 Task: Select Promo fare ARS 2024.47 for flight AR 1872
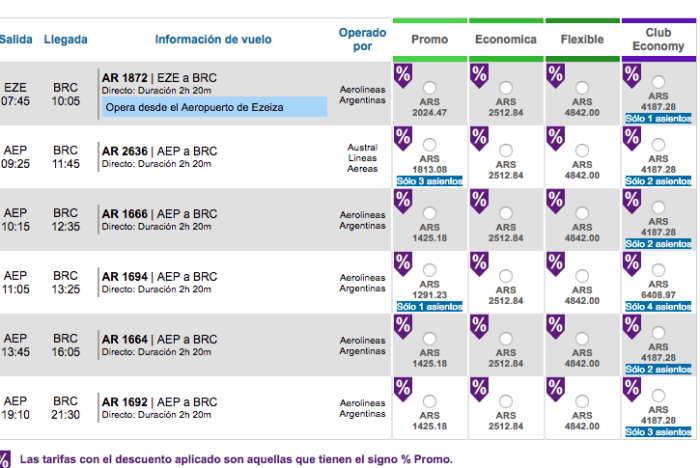(x=430, y=86)
